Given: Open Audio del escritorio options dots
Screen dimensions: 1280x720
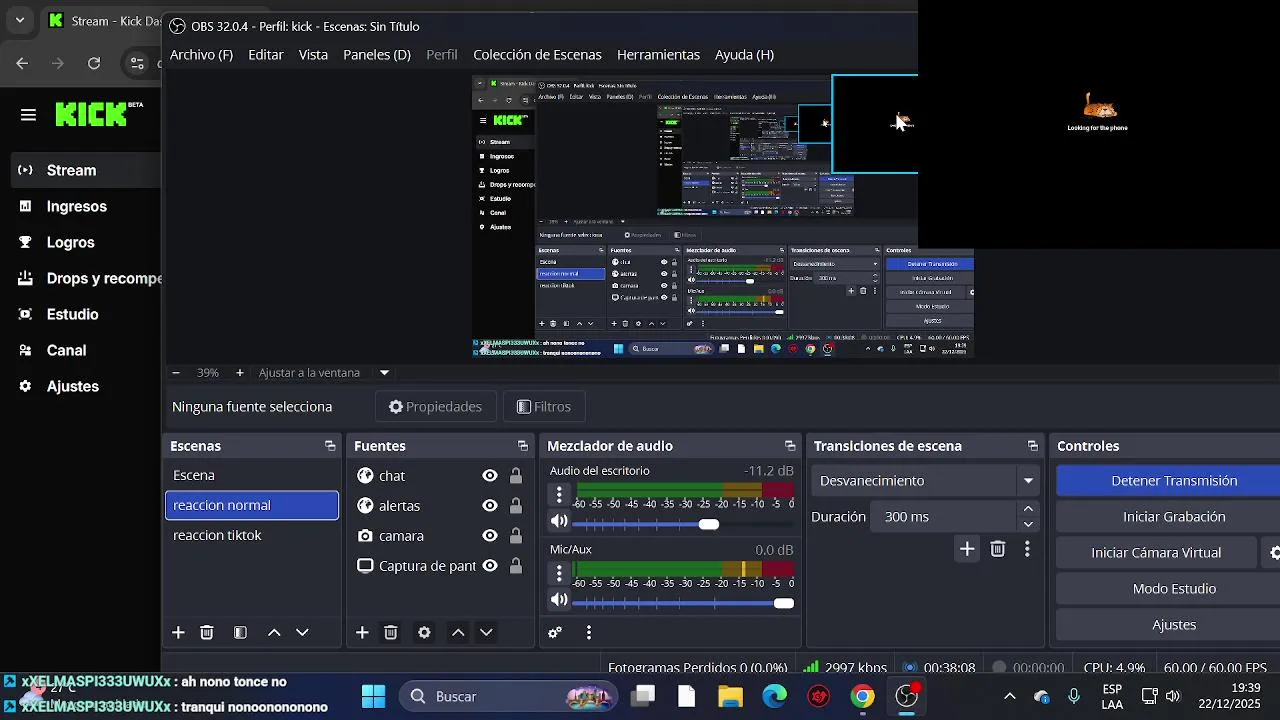Looking at the screenshot, I should (559, 494).
